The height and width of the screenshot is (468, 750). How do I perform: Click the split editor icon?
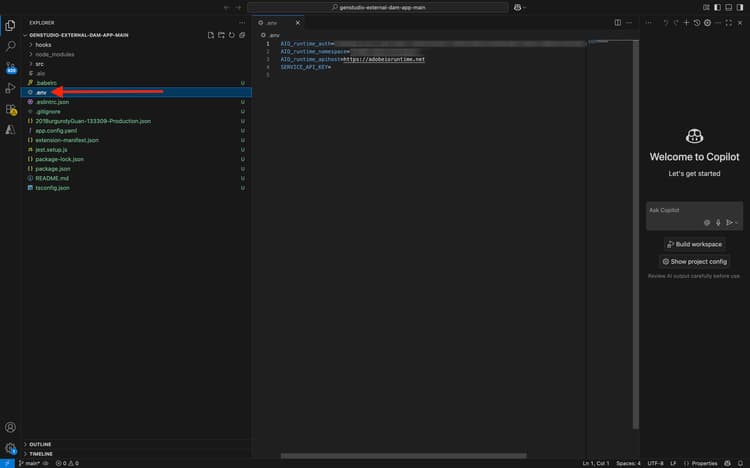pyautogui.click(x=616, y=22)
